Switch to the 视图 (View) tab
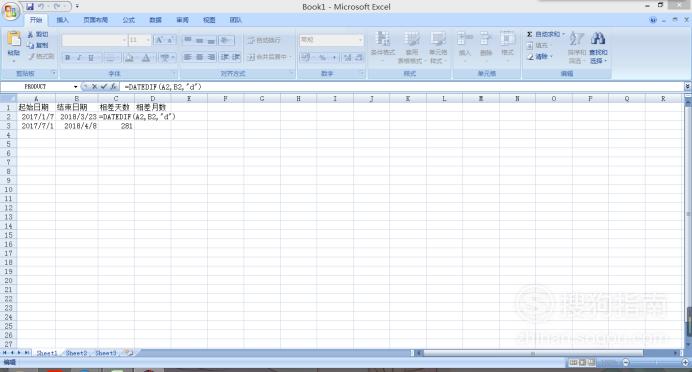The image size is (692, 372). [209, 20]
